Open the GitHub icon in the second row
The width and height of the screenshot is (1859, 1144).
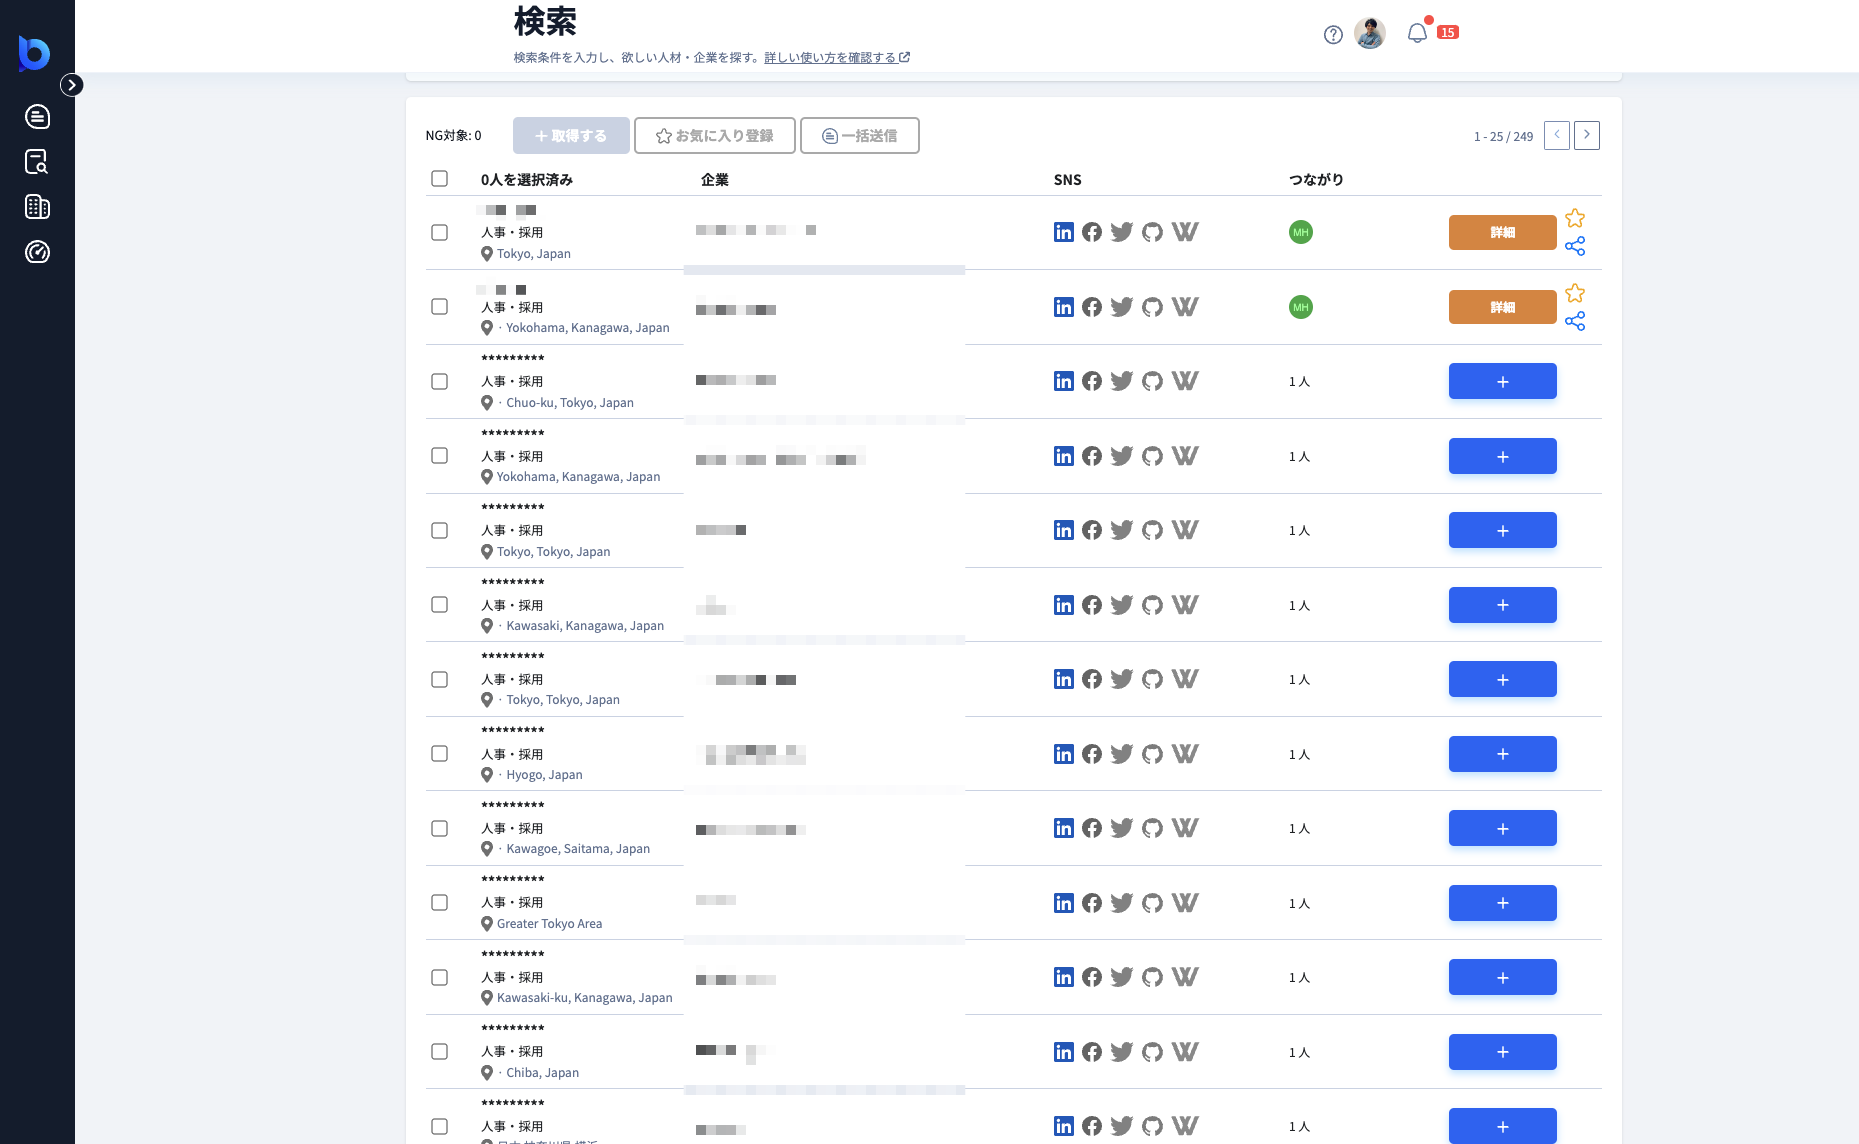pos(1152,307)
